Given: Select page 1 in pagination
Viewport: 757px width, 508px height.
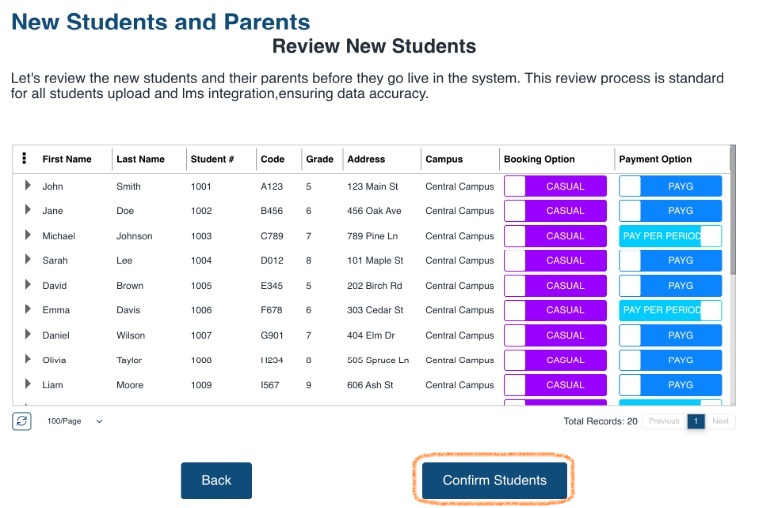Looking at the screenshot, I should tap(695, 421).
